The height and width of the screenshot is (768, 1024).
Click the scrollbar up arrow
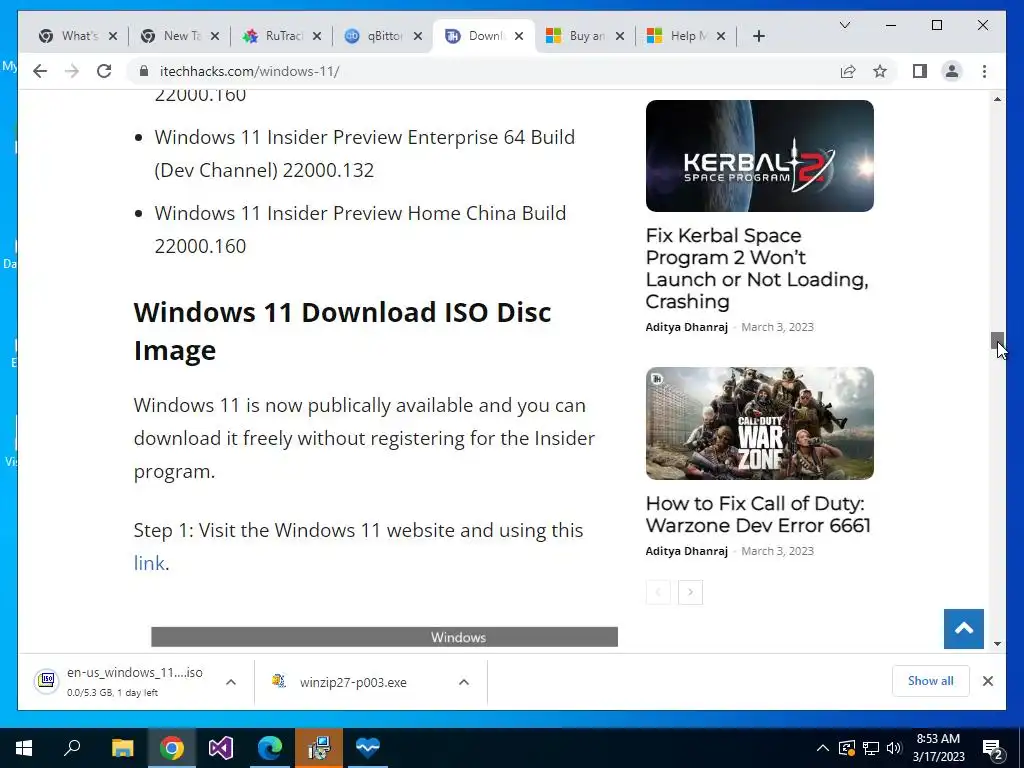tap(997, 99)
